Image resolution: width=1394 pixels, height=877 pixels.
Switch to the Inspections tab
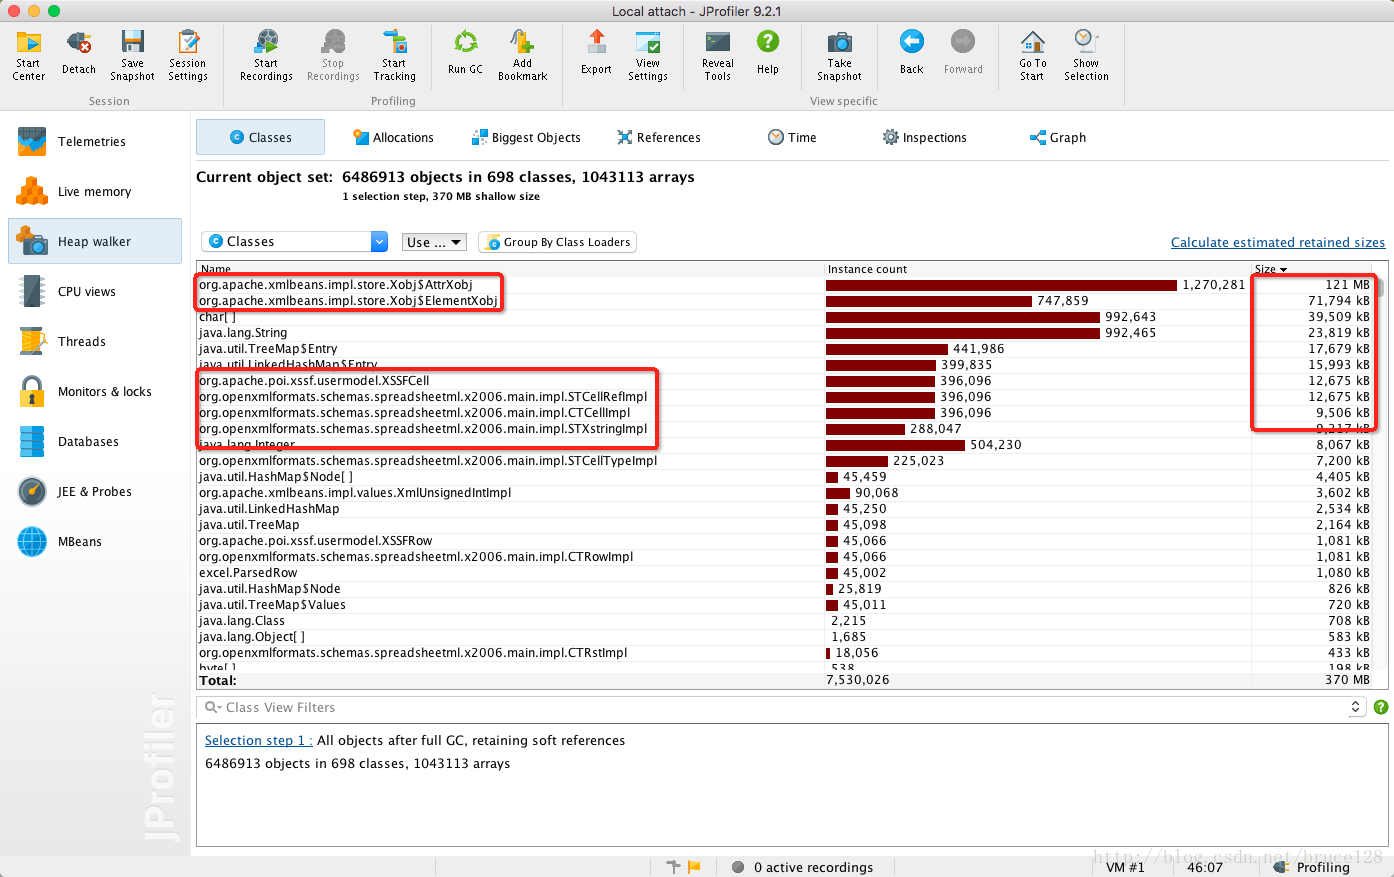pyautogui.click(x=924, y=138)
